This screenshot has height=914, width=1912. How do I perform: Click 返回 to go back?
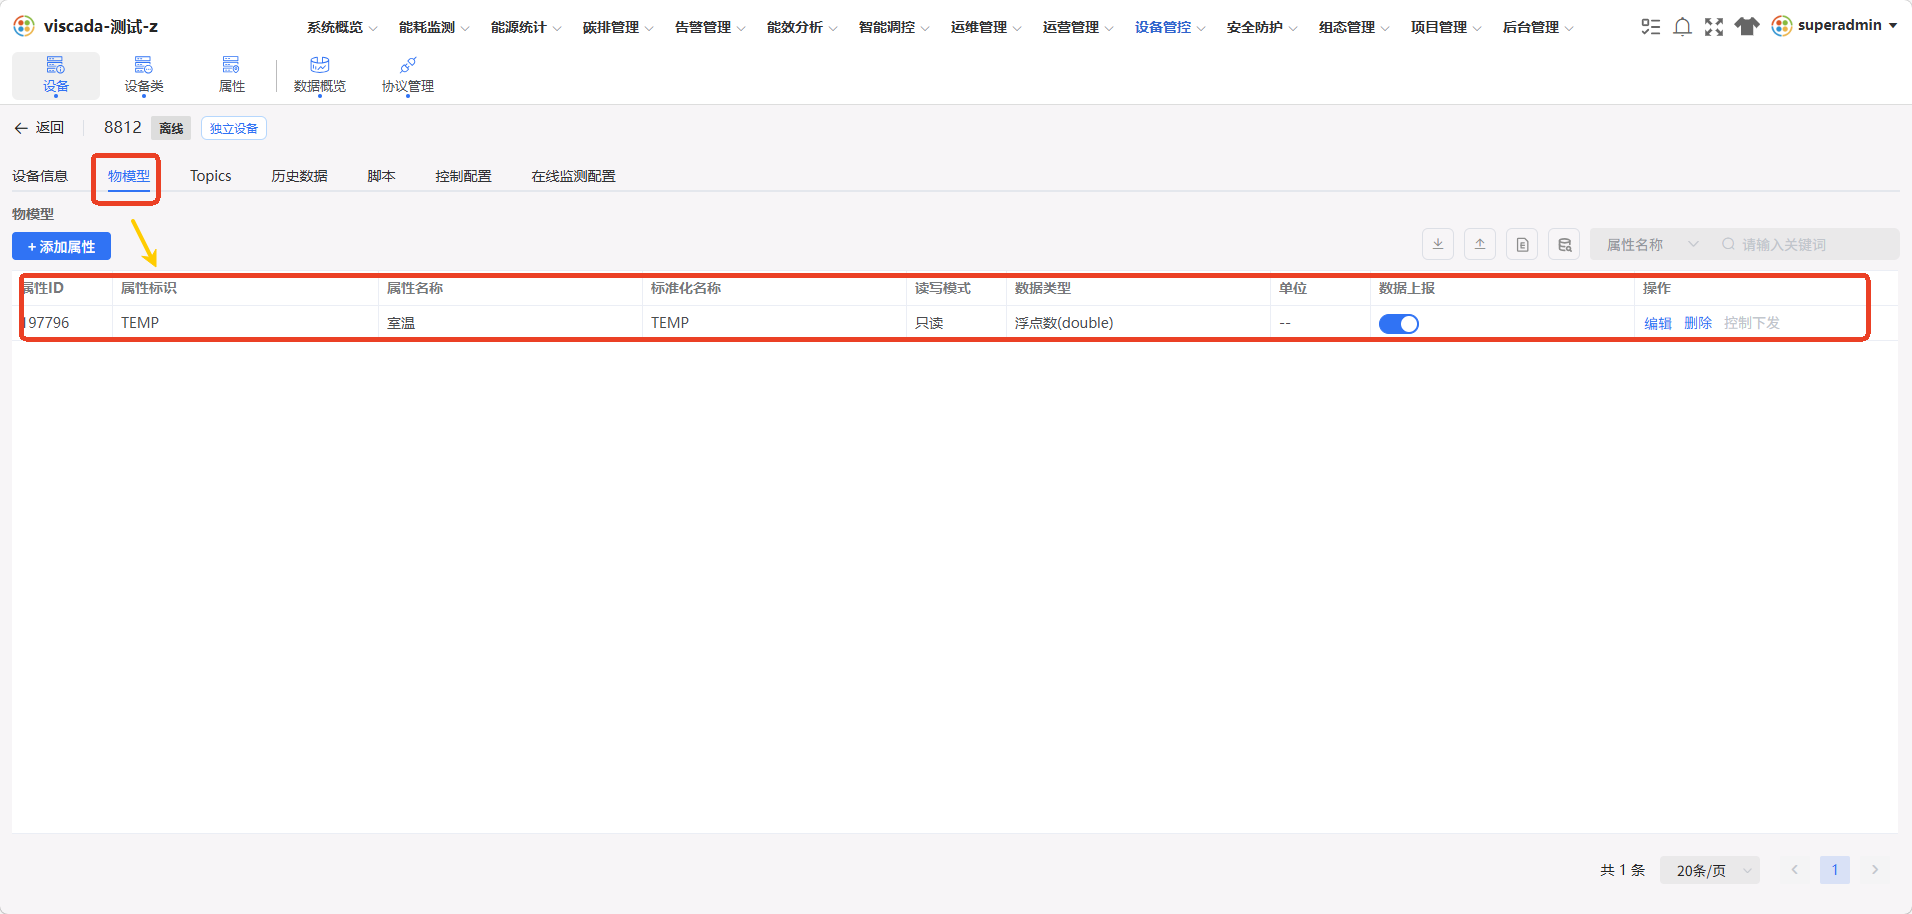[x=39, y=128]
